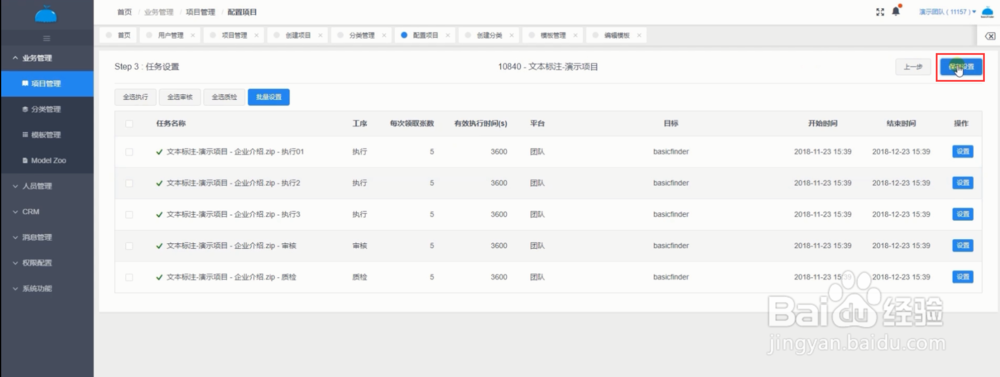Open the notifications bell
Viewport: 1000px width, 377px height.
[x=896, y=12]
